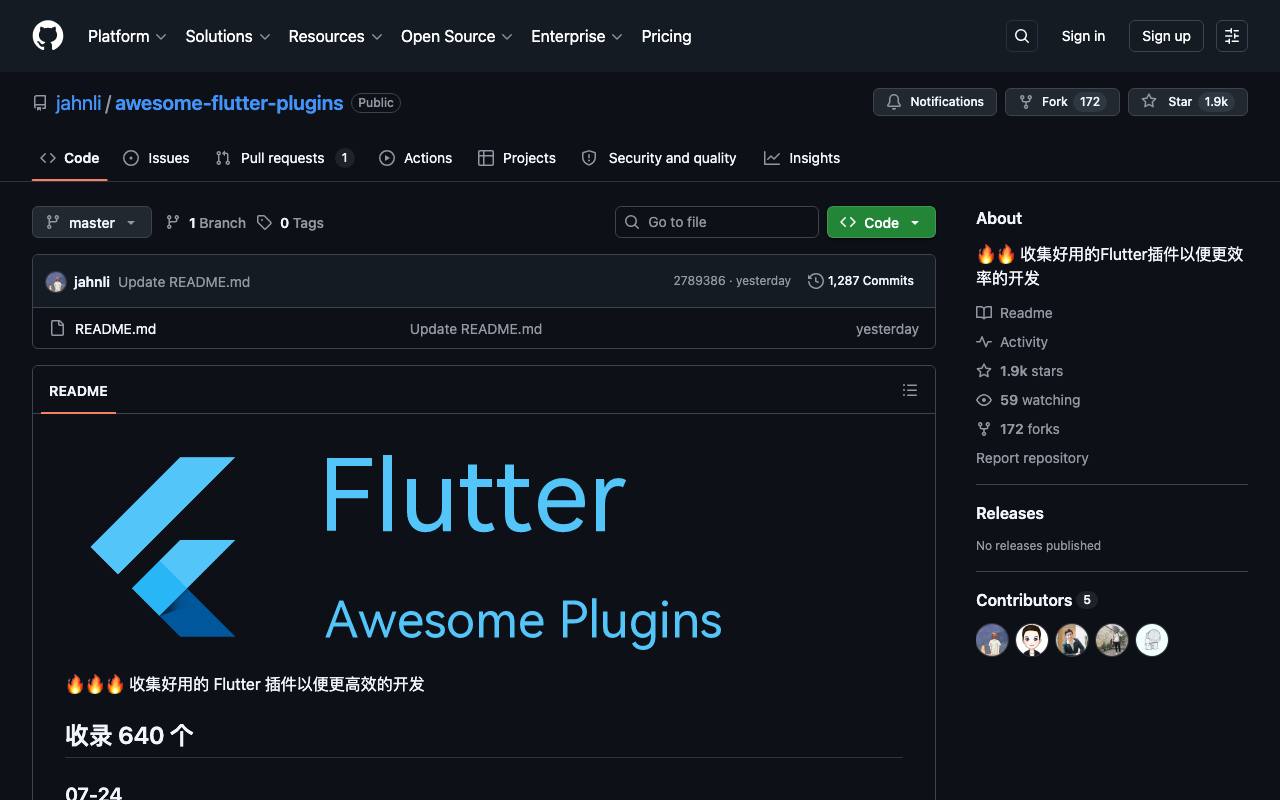Click the fork icon beside 172 forks

tap(984, 429)
